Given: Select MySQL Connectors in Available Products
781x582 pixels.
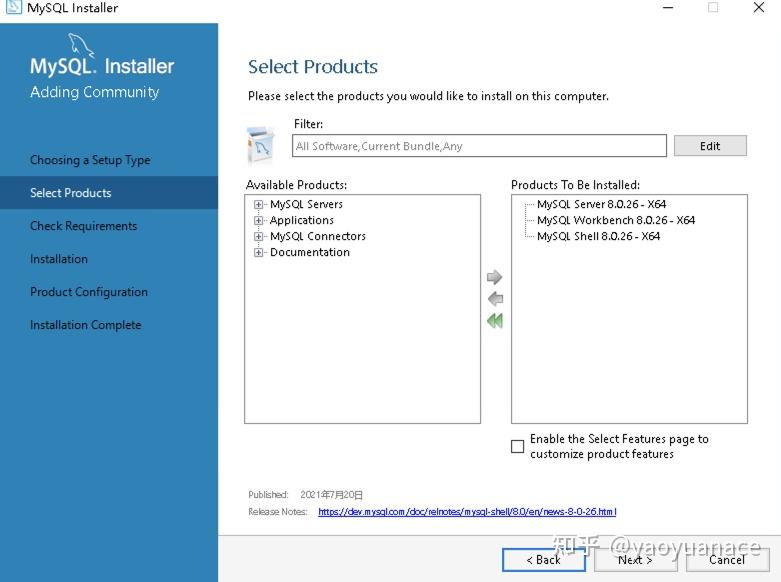Looking at the screenshot, I should coord(318,236).
